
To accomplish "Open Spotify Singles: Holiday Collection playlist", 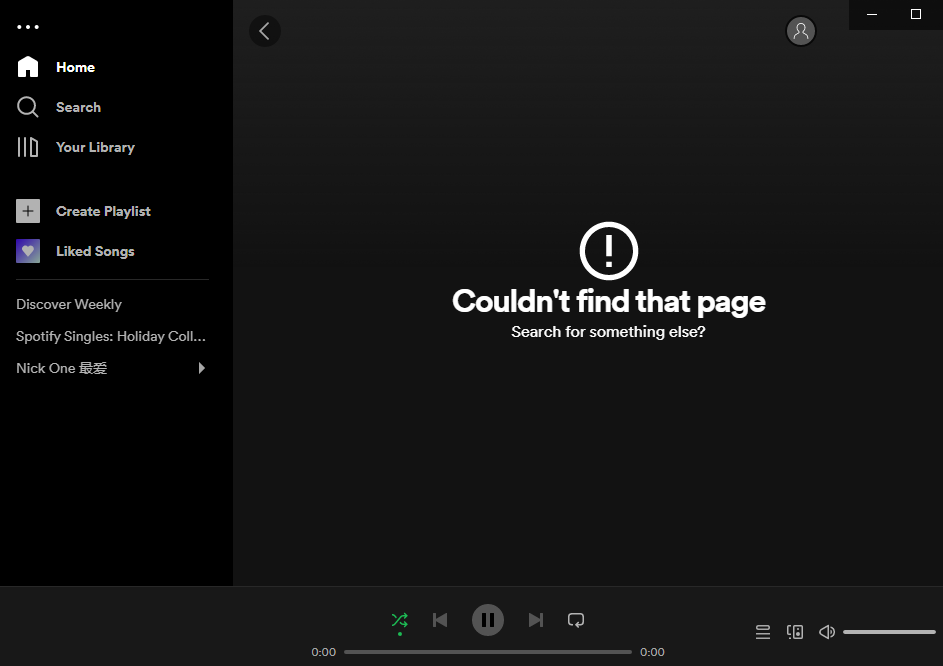I will (111, 336).
